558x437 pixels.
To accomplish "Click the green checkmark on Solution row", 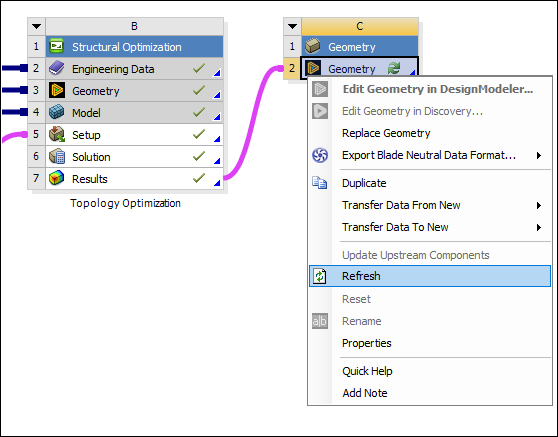I will click(x=199, y=156).
